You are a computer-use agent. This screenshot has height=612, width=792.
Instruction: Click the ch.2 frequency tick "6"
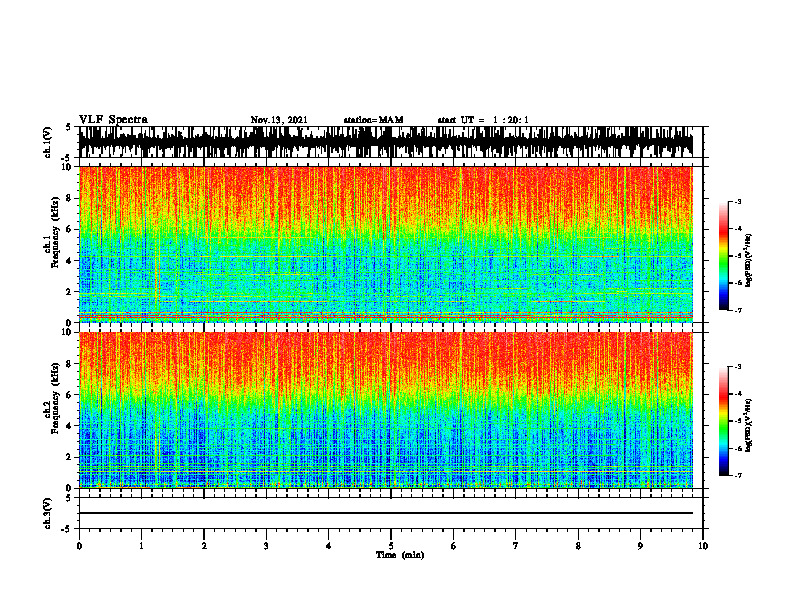point(69,395)
